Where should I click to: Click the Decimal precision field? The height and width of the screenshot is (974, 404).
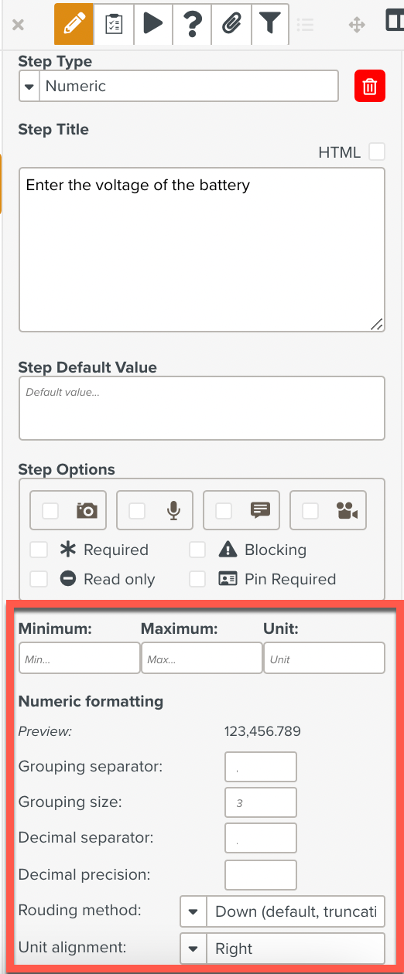pyautogui.click(x=260, y=875)
